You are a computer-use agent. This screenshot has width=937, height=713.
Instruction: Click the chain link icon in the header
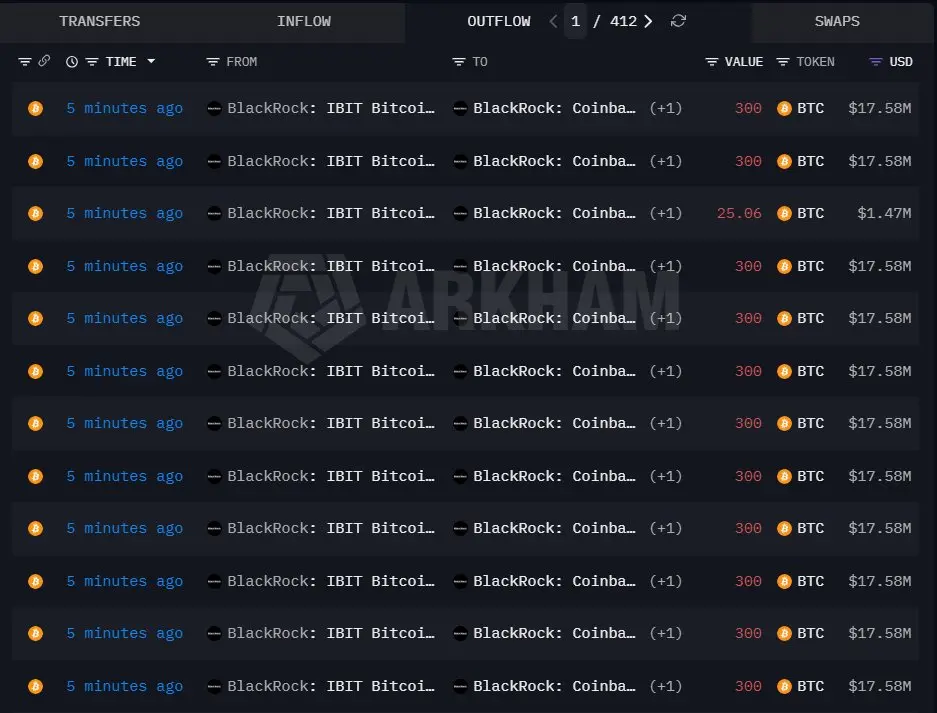point(44,61)
